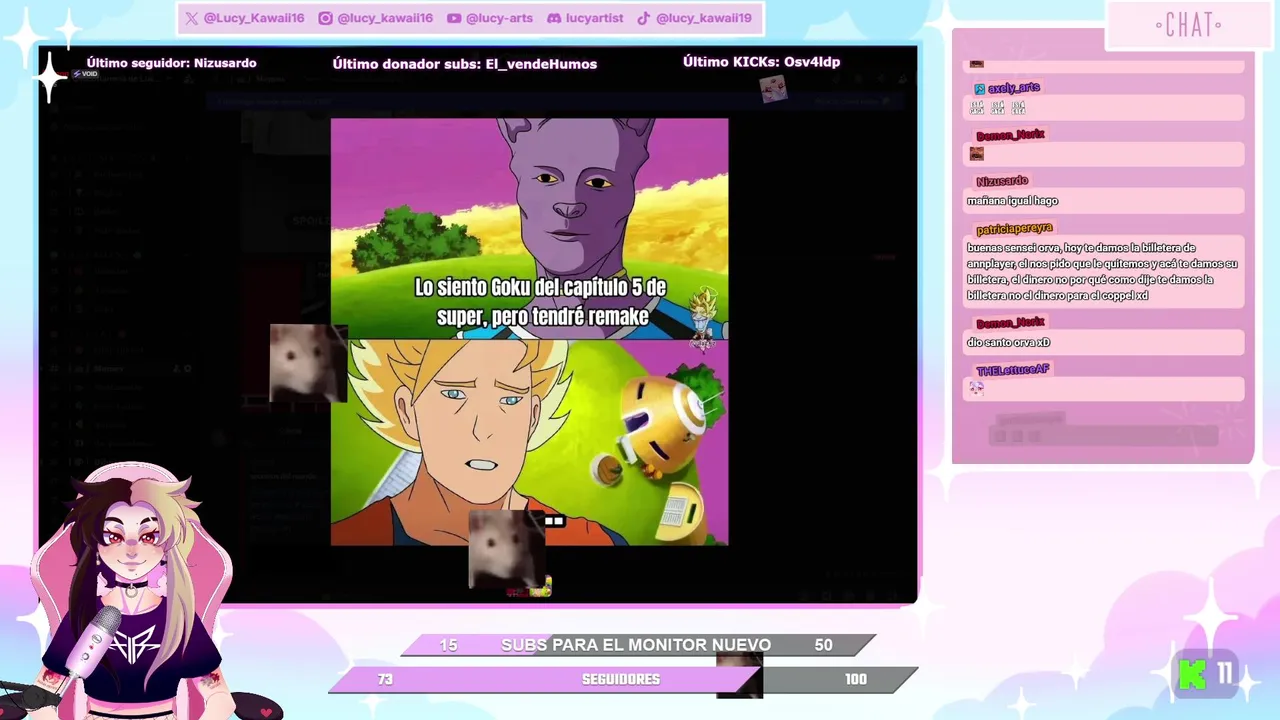The height and width of the screenshot is (720, 1280).
Task: Open the lucyartist Discord handle
Action: tap(594, 18)
